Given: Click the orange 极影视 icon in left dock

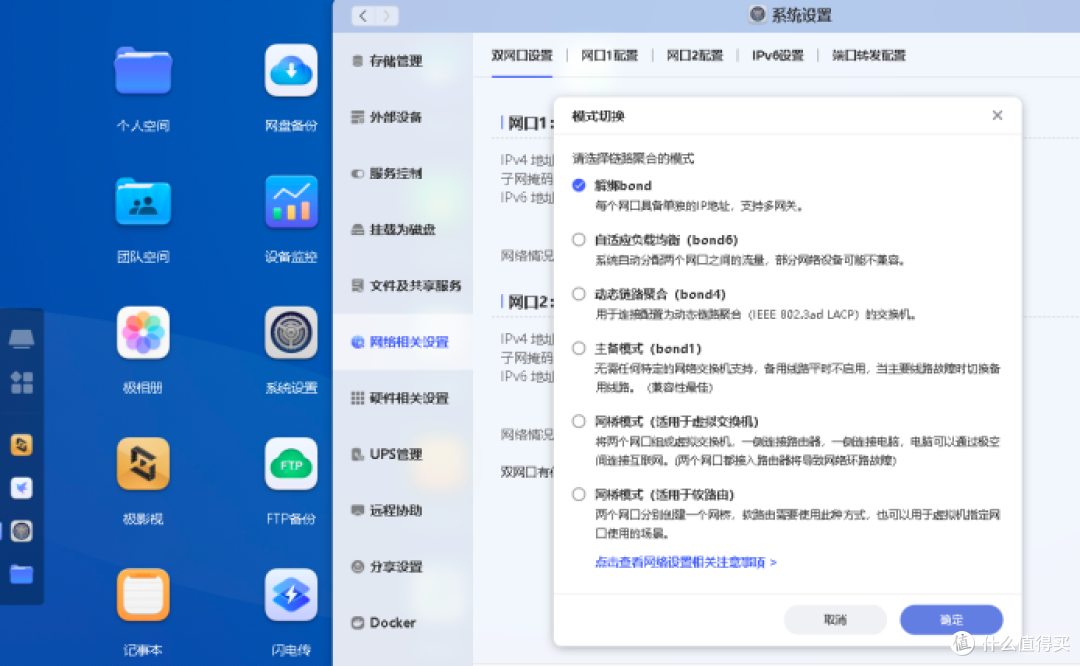Looking at the screenshot, I should point(21,445).
